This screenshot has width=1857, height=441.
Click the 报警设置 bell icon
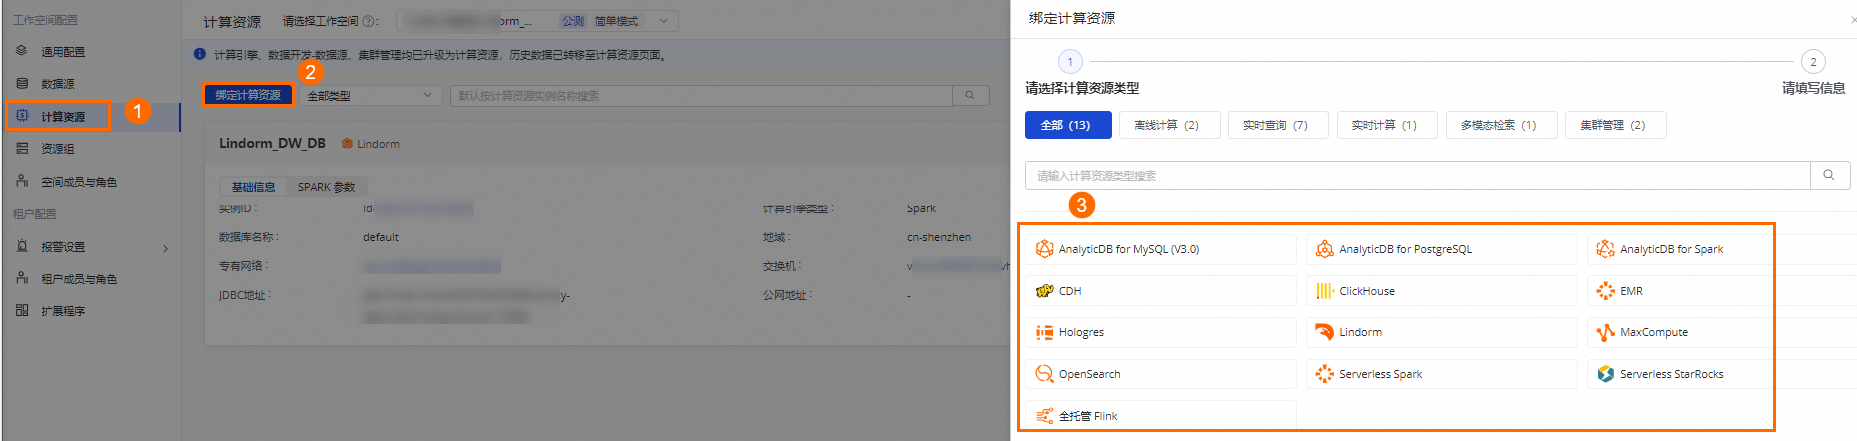22,246
